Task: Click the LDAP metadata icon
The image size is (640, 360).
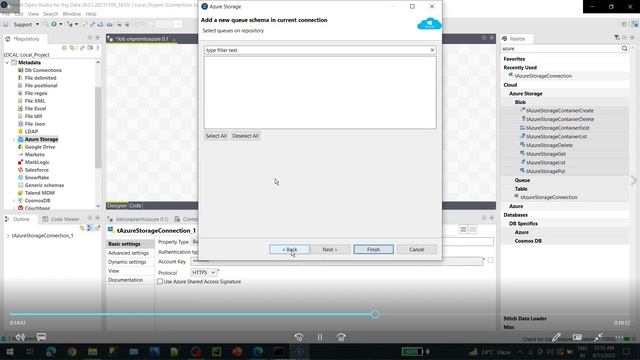Action: point(20,131)
